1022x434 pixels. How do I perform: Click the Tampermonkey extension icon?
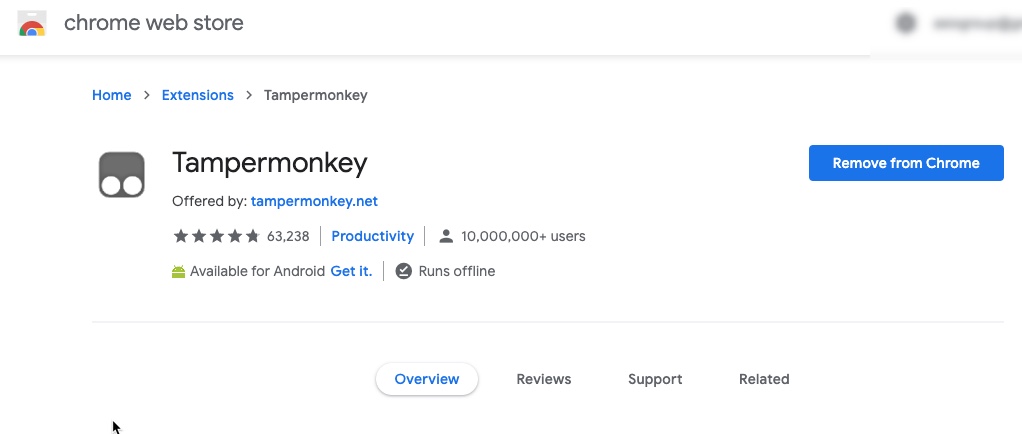[x=122, y=175]
